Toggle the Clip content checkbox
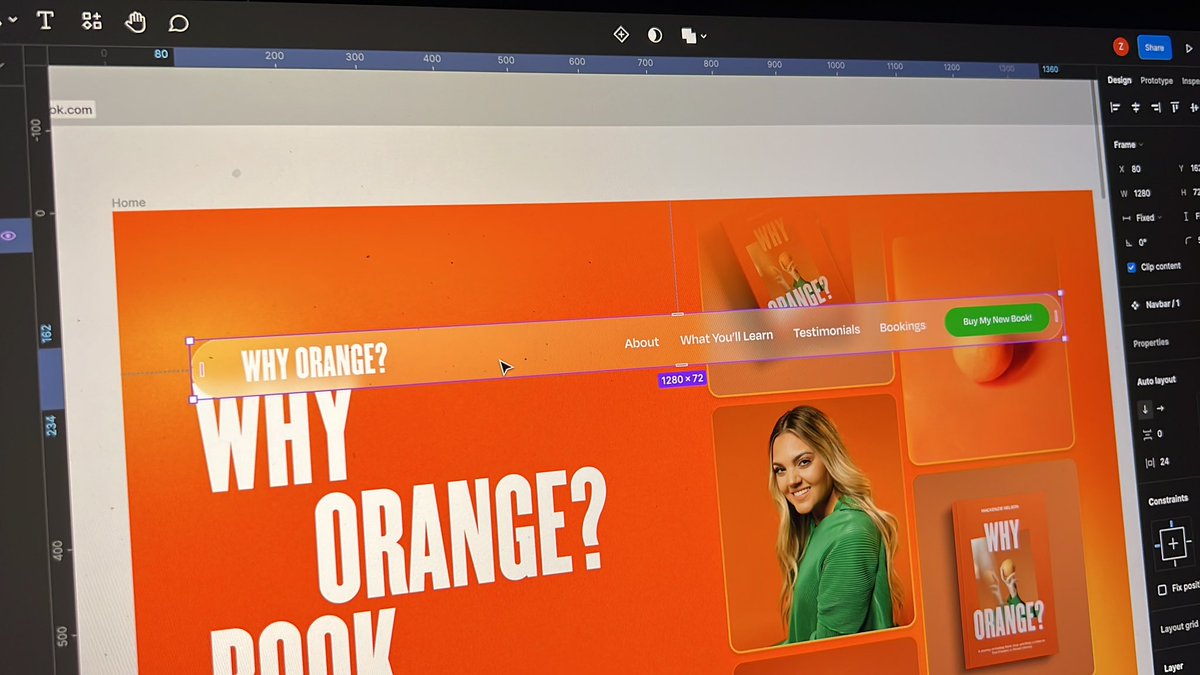The image size is (1200, 675). coord(1131,267)
